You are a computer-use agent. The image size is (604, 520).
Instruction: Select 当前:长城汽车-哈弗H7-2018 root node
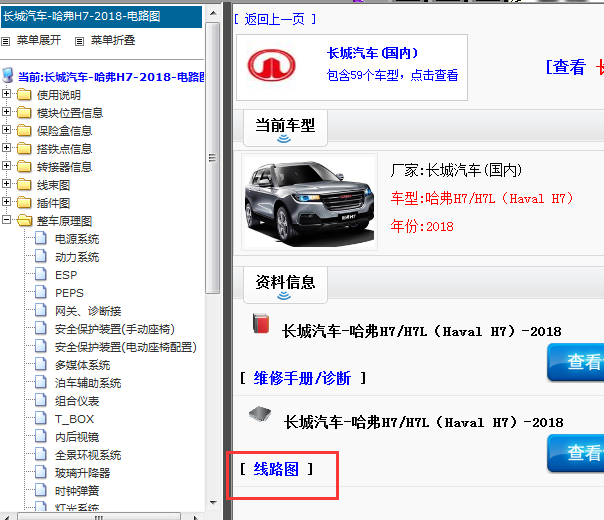coord(111,77)
